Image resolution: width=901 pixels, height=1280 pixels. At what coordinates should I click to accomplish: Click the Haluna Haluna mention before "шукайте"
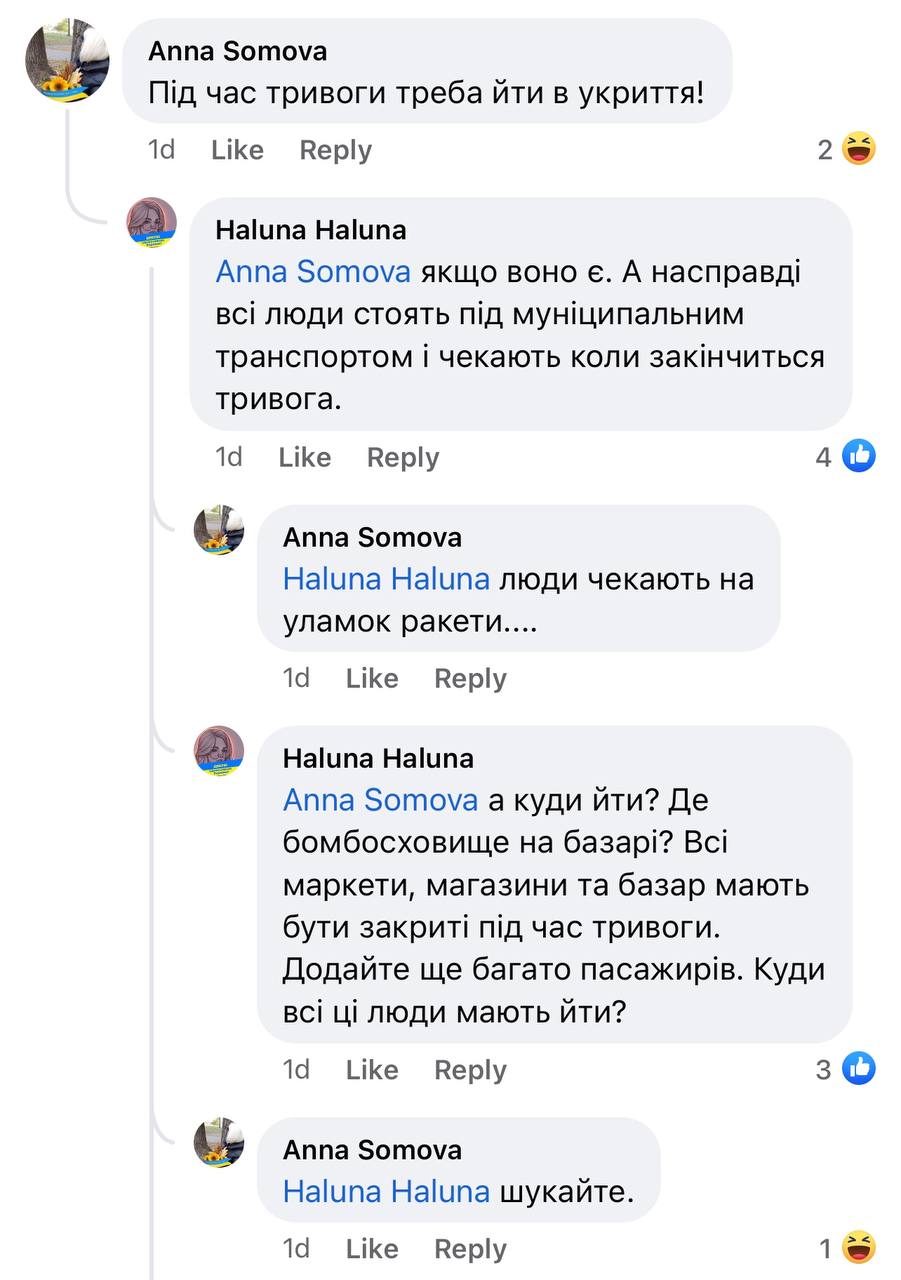(x=386, y=1191)
